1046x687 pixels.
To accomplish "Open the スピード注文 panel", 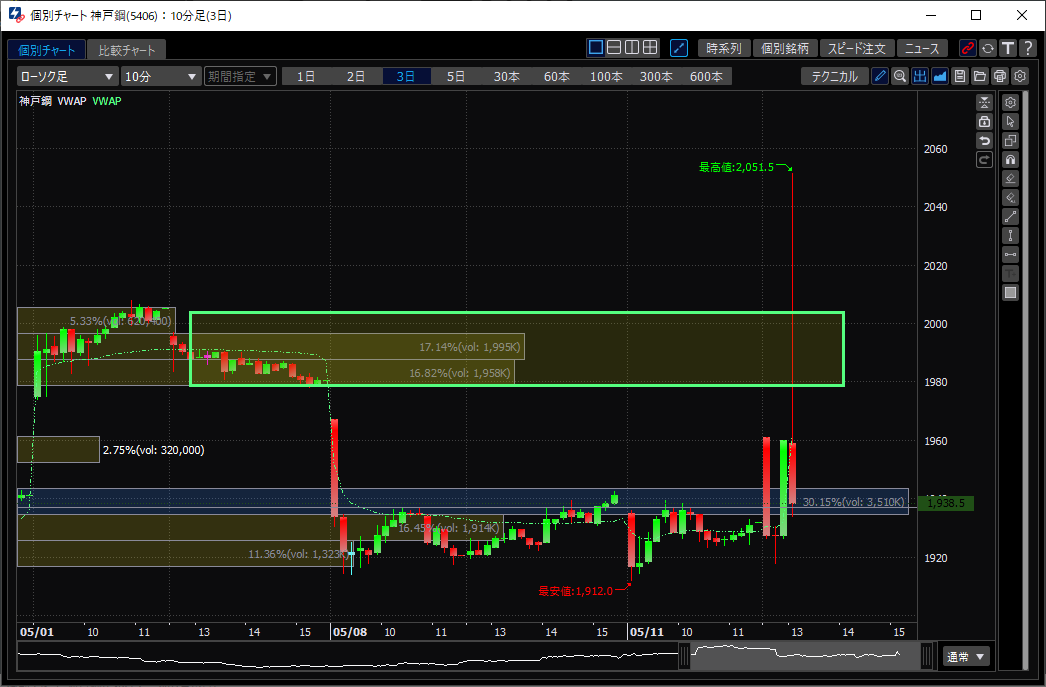I will tap(857, 49).
